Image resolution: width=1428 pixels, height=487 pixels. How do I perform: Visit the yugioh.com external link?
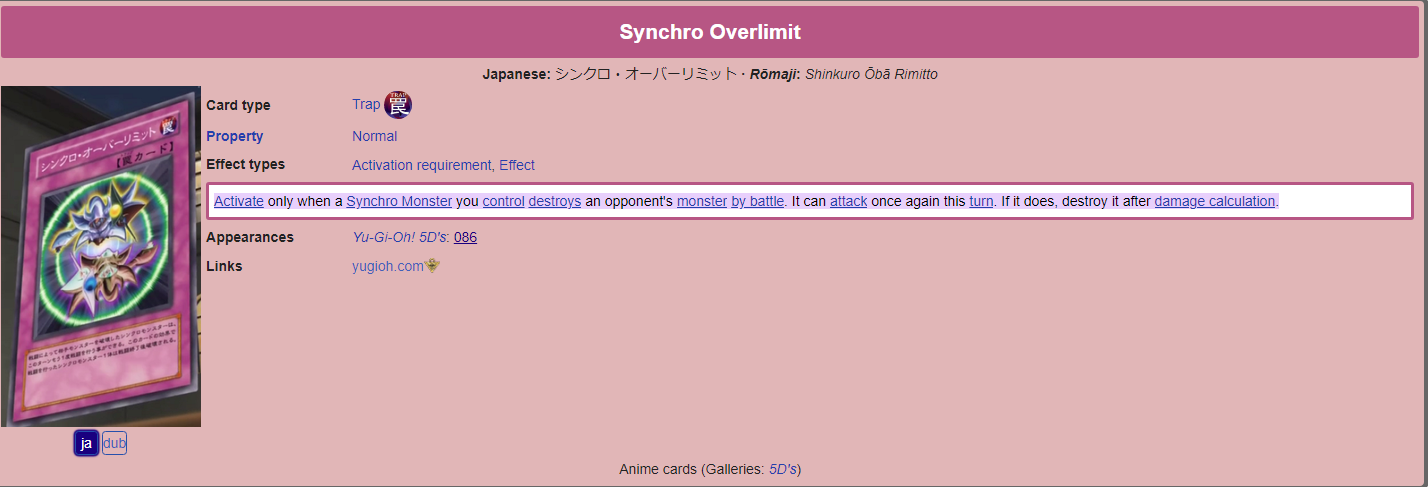tap(388, 266)
